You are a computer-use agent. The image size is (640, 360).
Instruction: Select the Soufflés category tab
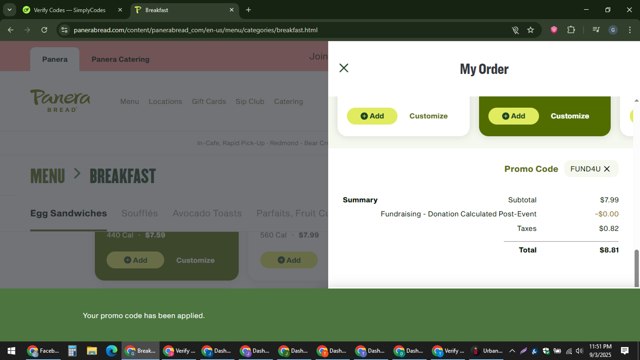140,213
